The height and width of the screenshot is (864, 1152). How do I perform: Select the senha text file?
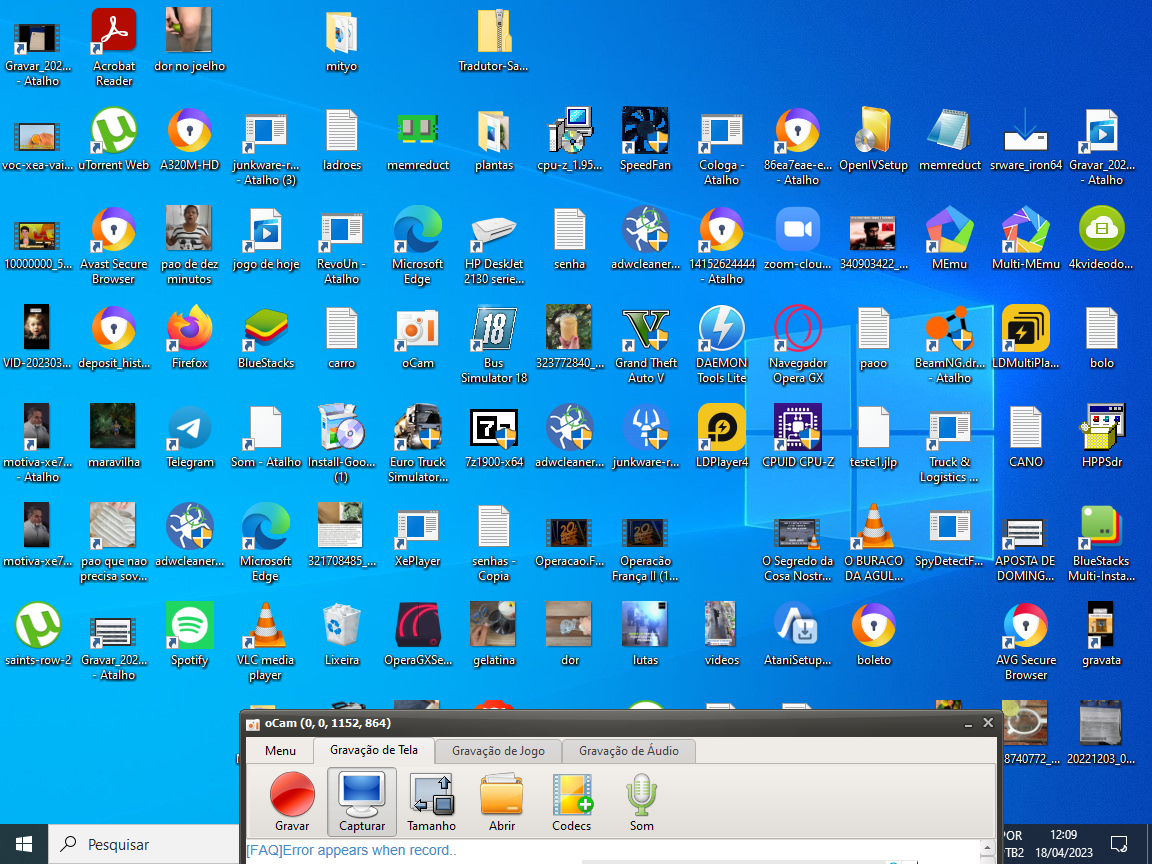click(x=569, y=239)
